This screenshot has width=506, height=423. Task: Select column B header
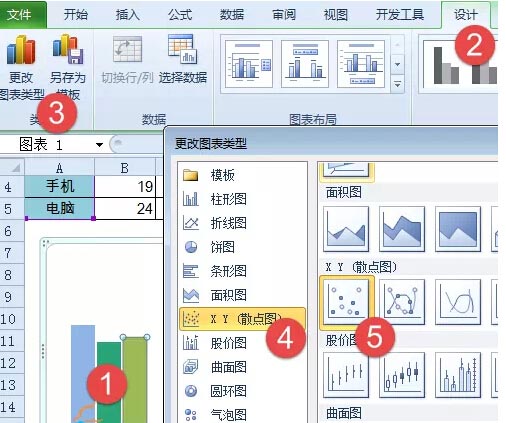(125, 168)
